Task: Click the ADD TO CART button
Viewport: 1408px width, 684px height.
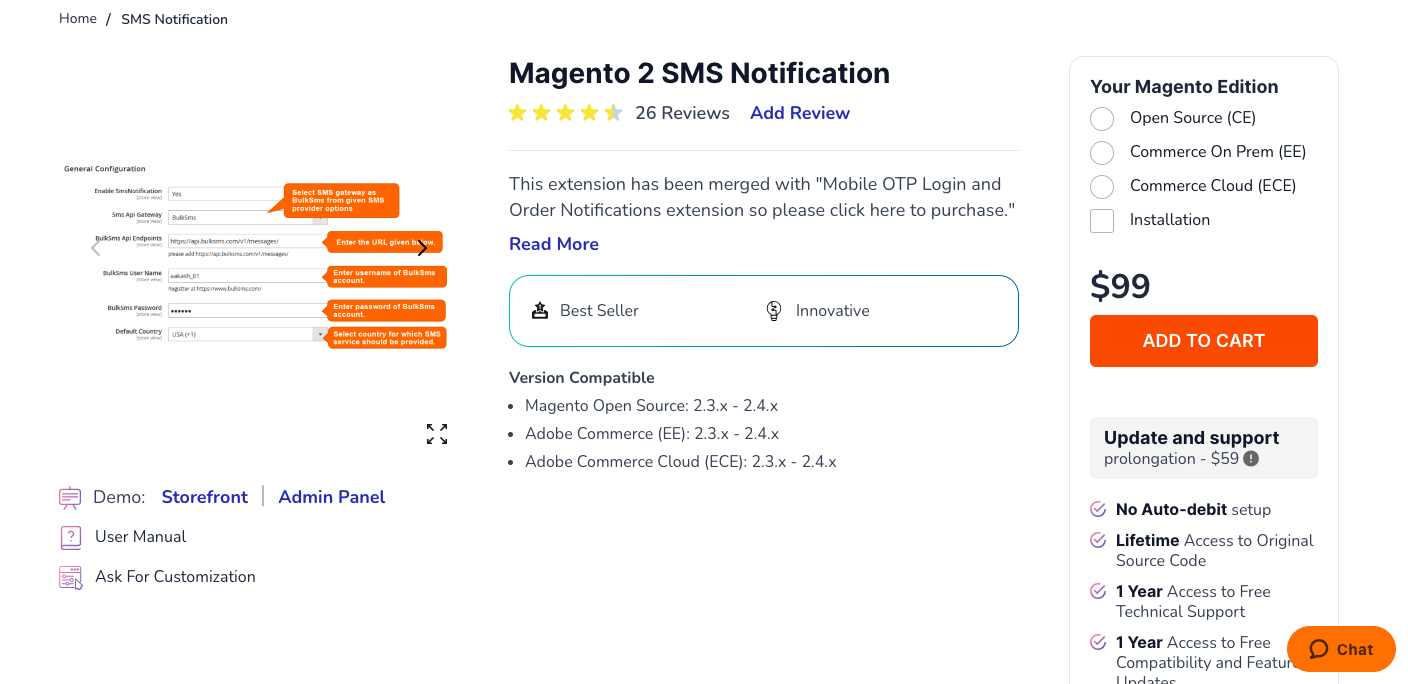Action: pyautogui.click(x=1204, y=341)
